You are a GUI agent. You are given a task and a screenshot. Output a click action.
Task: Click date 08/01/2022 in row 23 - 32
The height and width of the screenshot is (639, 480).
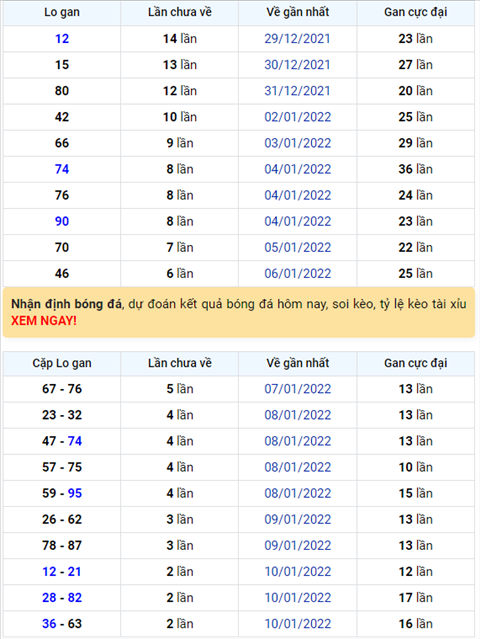click(x=297, y=415)
